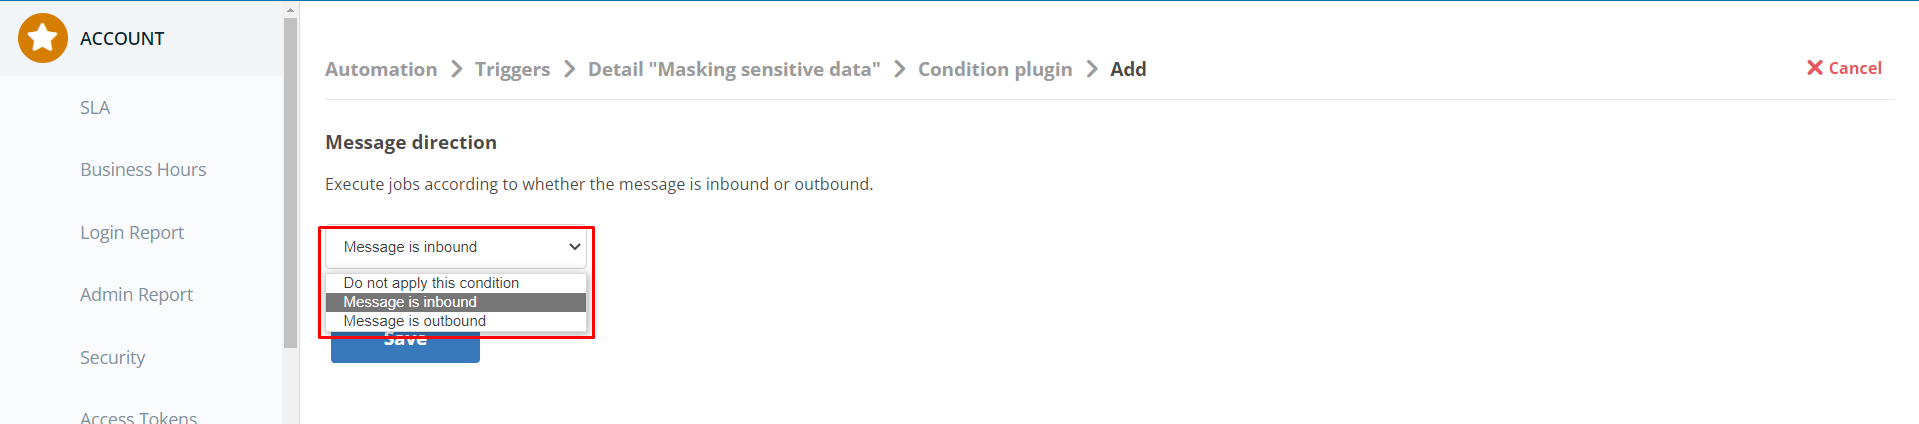This screenshot has height=424, width=1919.
Task: Click chevron before Add breadcrumb
Action: pos(1092,69)
